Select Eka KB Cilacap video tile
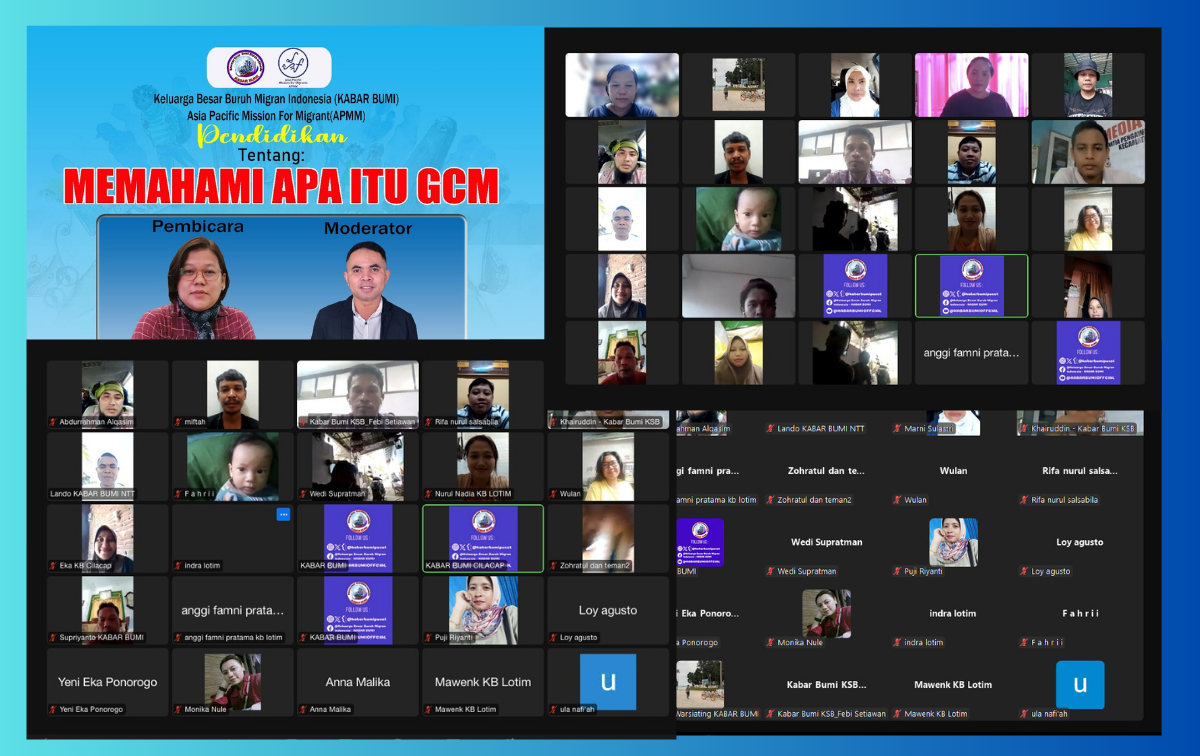Screen dimensions: 1200x756 108,538
